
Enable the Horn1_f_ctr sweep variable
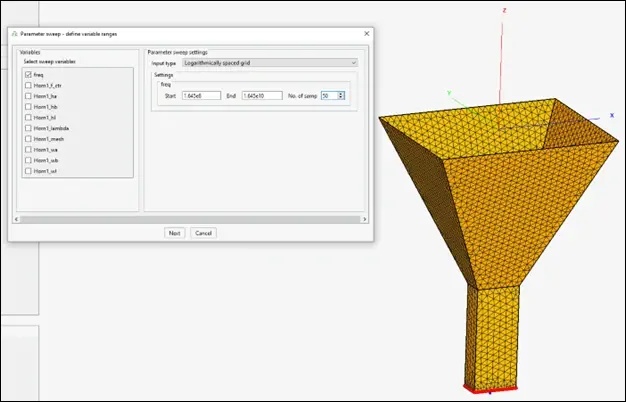pos(29,85)
